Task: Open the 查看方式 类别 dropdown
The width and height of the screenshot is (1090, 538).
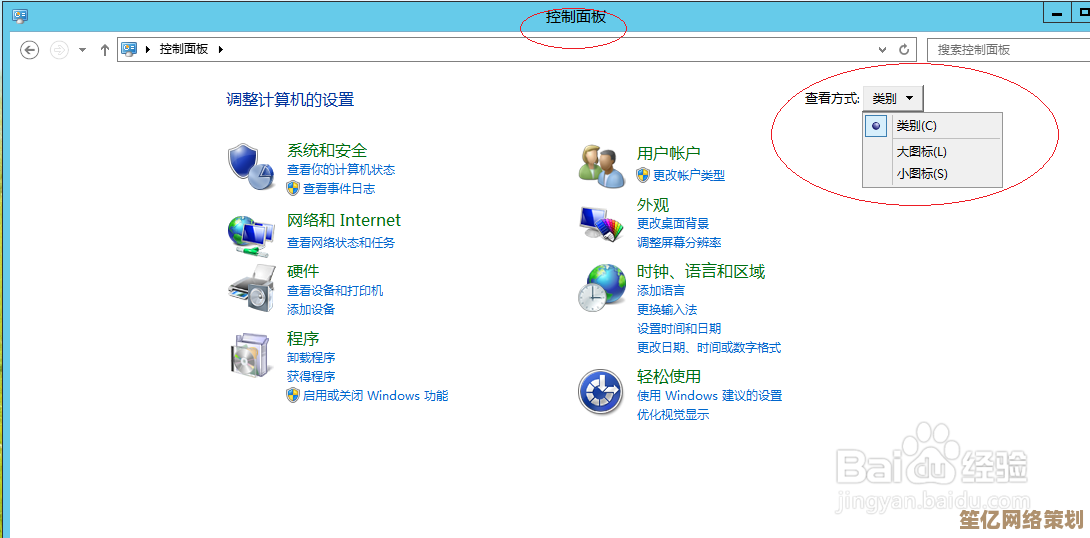Action: point(893,98)
